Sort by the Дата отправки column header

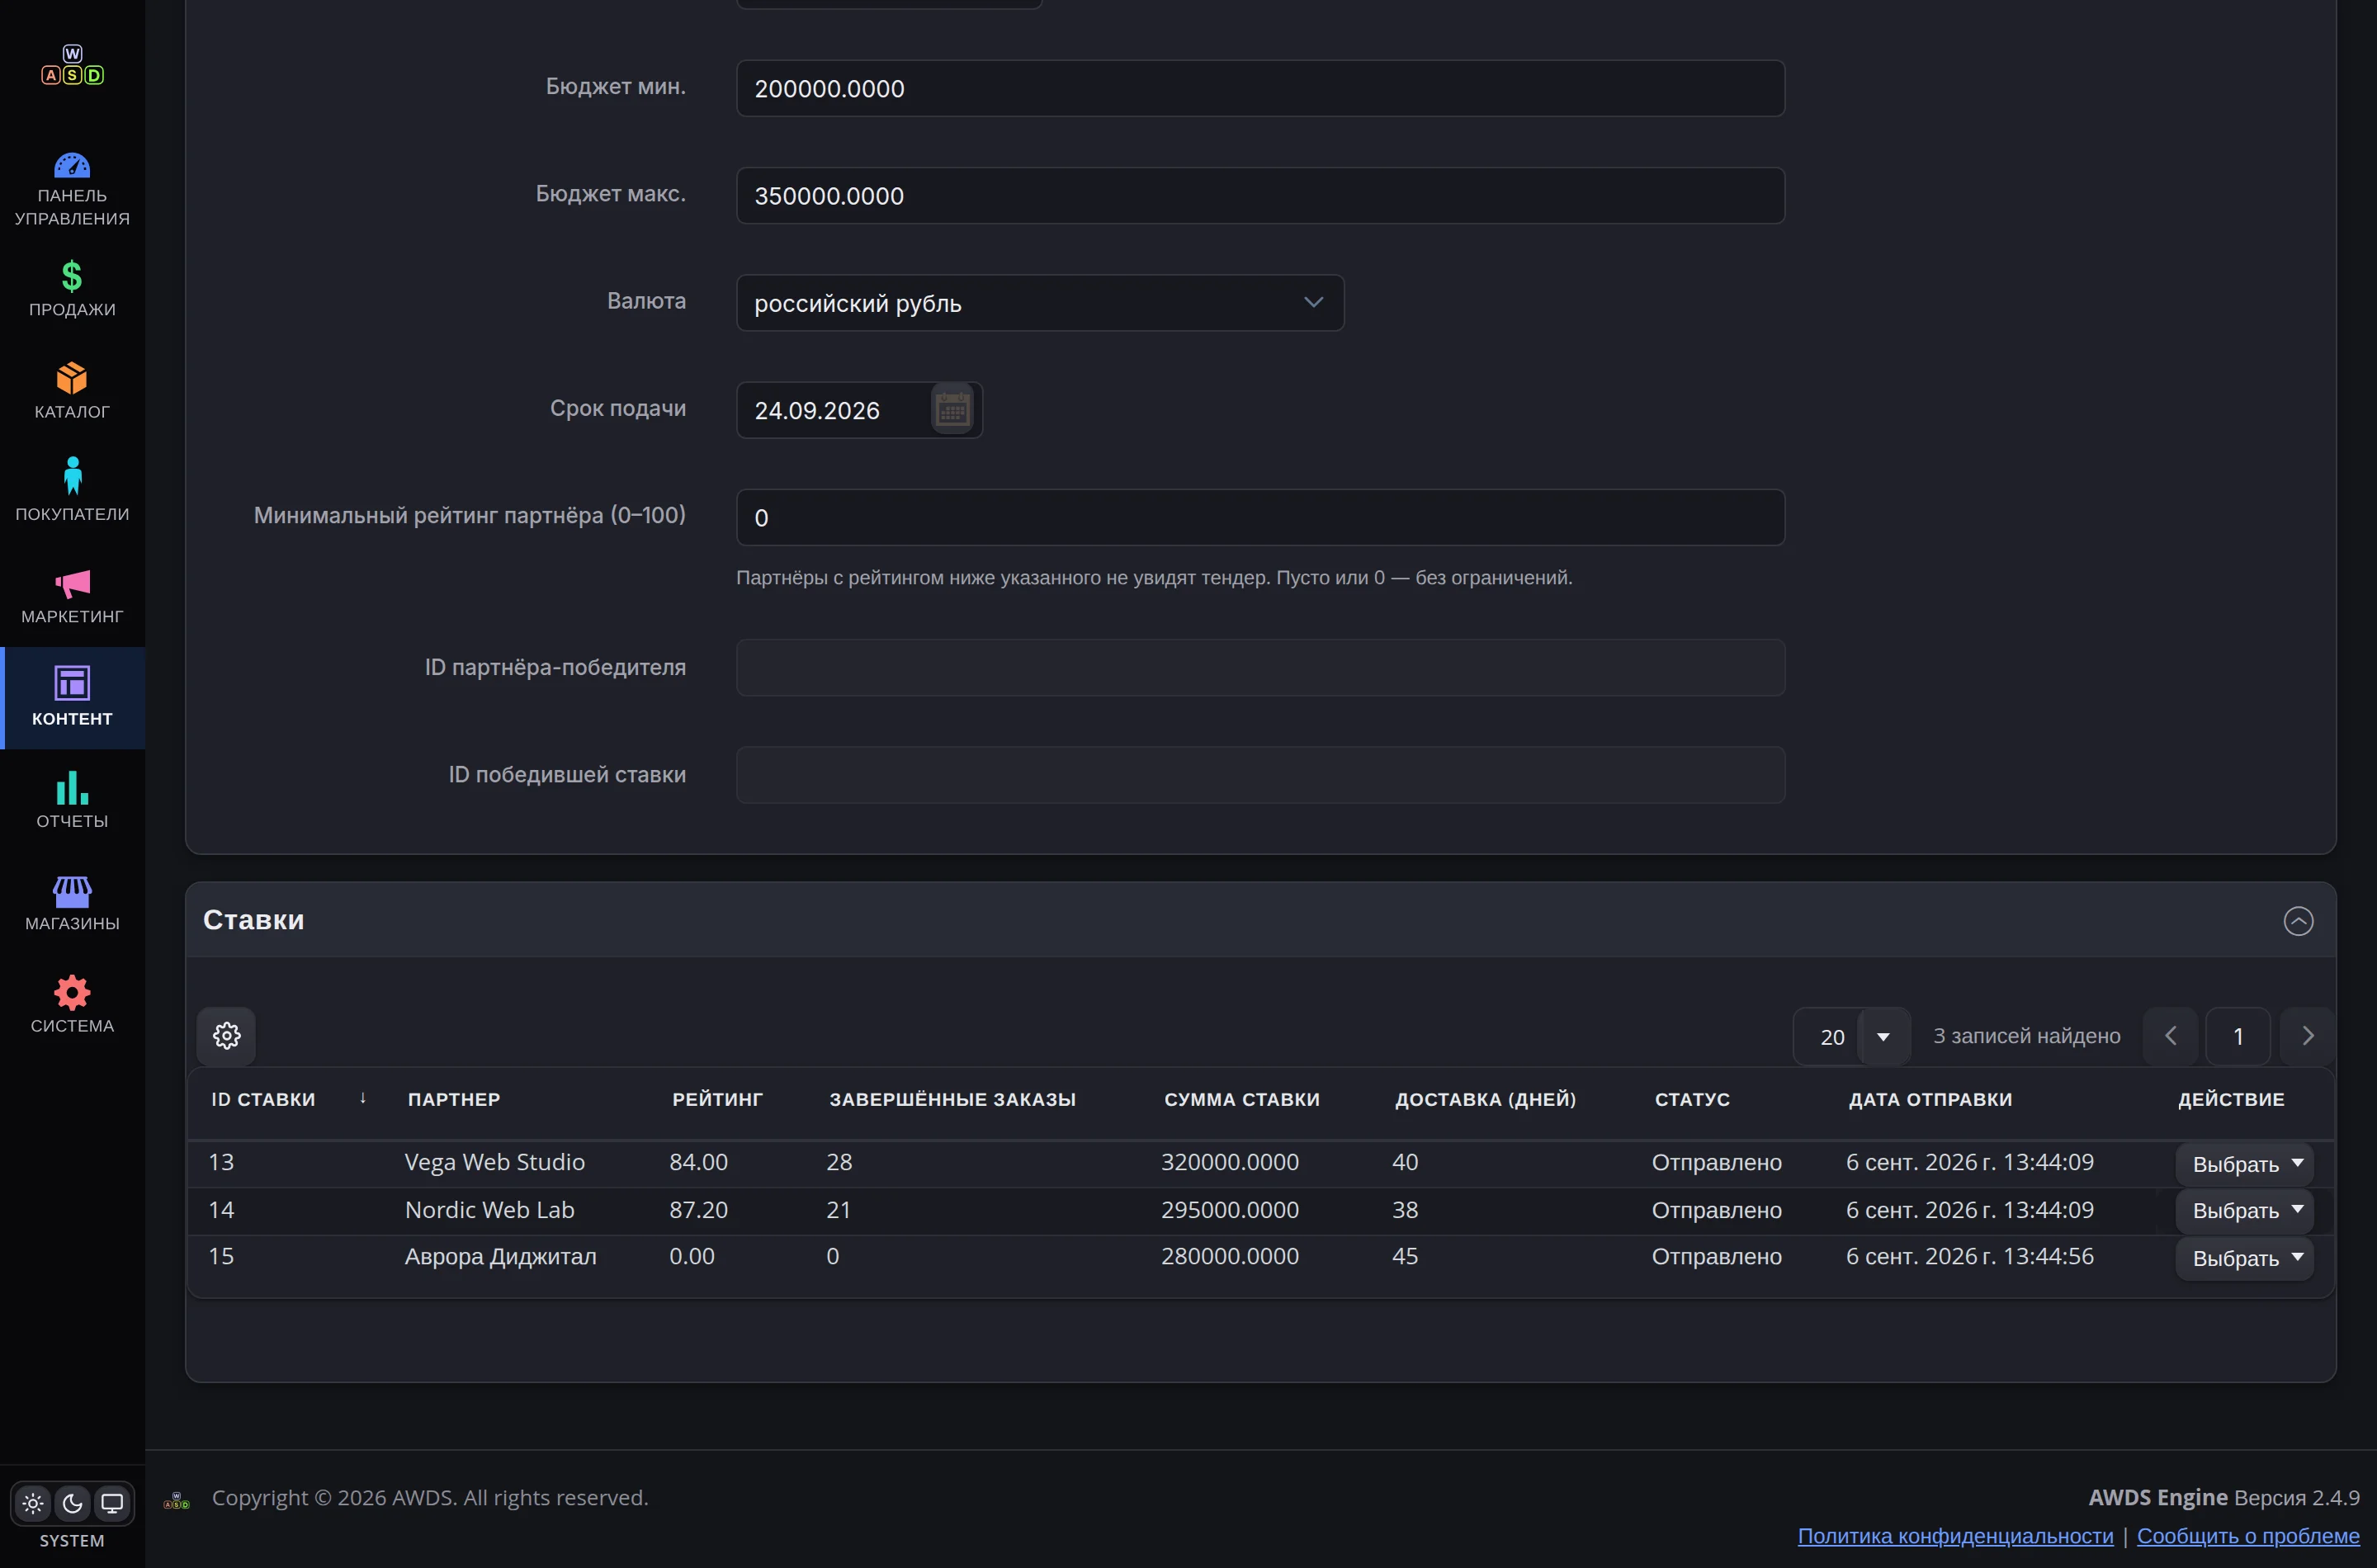(x=1930, y=1099)
